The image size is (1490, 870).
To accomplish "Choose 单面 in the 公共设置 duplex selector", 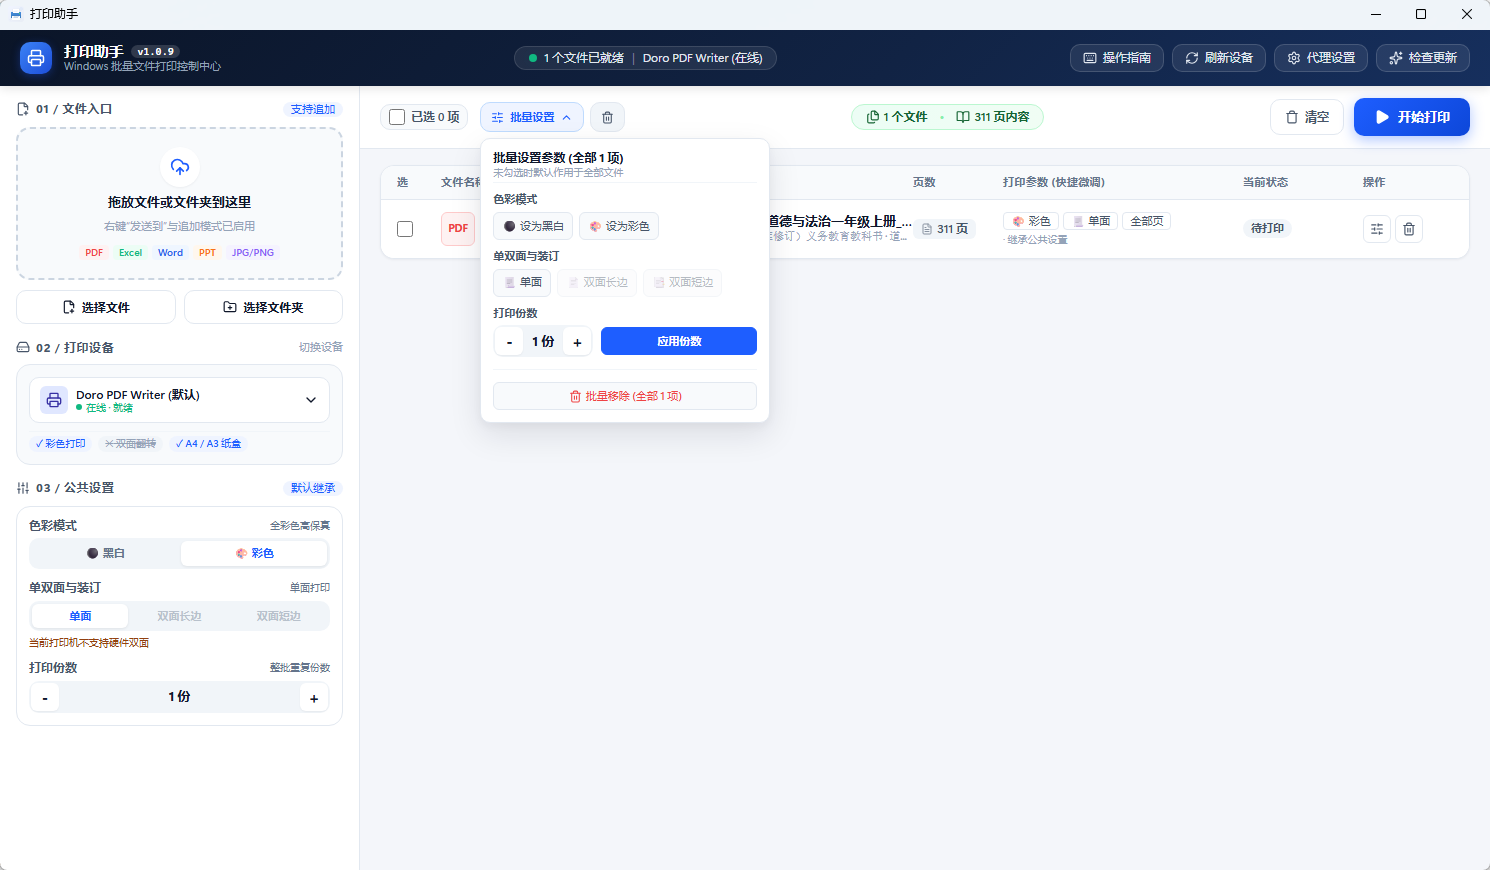I will [x=80, y=616].
